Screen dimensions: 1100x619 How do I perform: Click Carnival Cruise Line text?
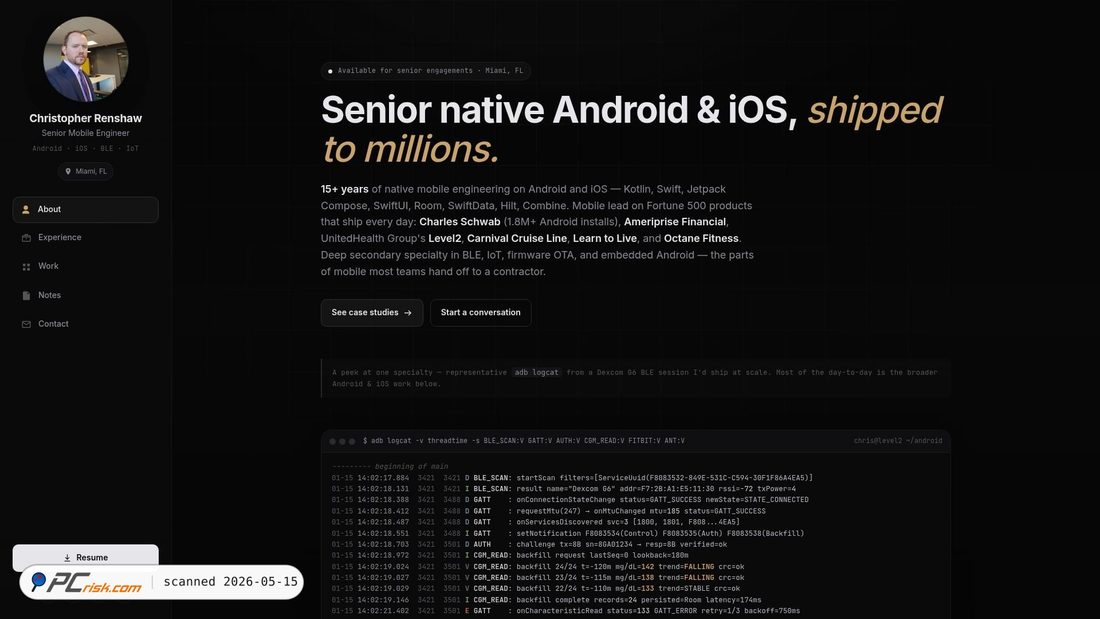tap(517, 239)
